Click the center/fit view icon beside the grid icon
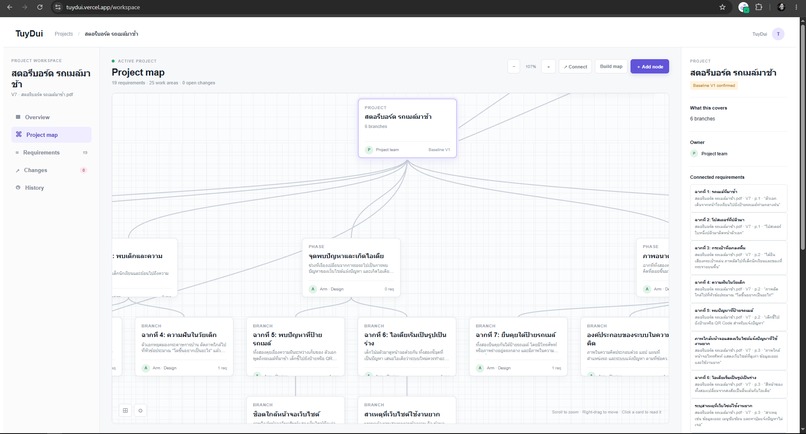 (x=140, y=410)
